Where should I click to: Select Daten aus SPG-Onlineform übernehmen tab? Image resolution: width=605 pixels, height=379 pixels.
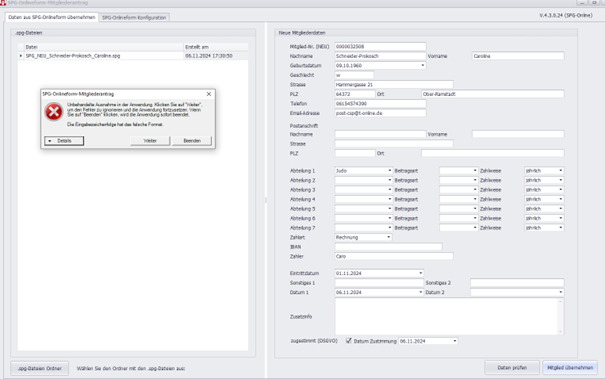52,17
